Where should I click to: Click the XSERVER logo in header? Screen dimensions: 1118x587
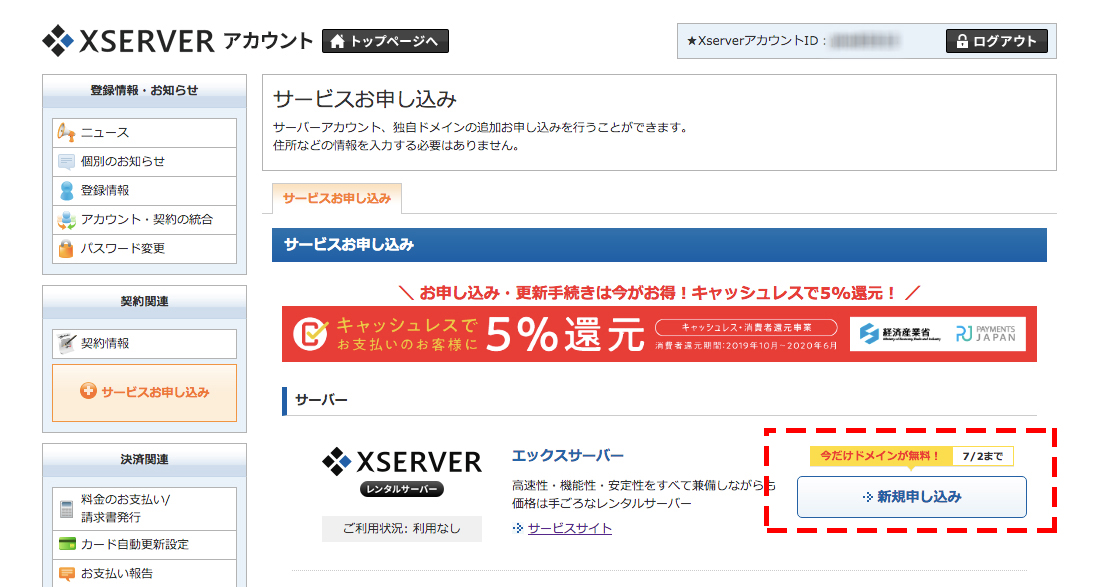click(128, 41)
